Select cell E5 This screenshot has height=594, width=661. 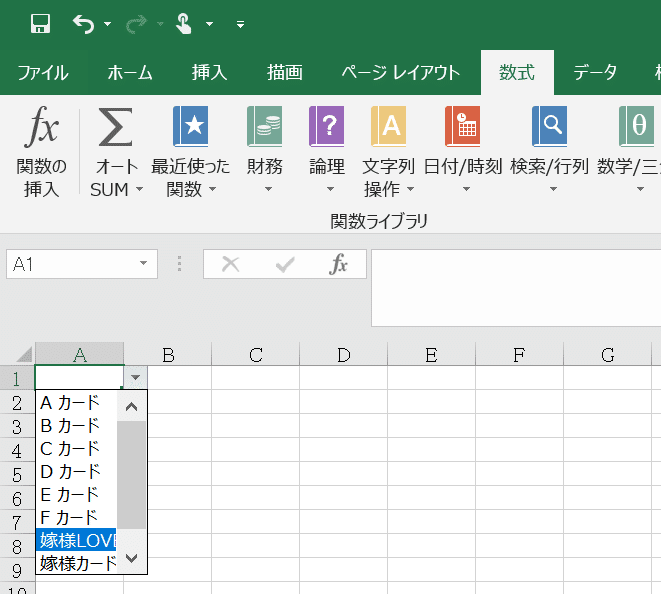(x=431, y=474)
